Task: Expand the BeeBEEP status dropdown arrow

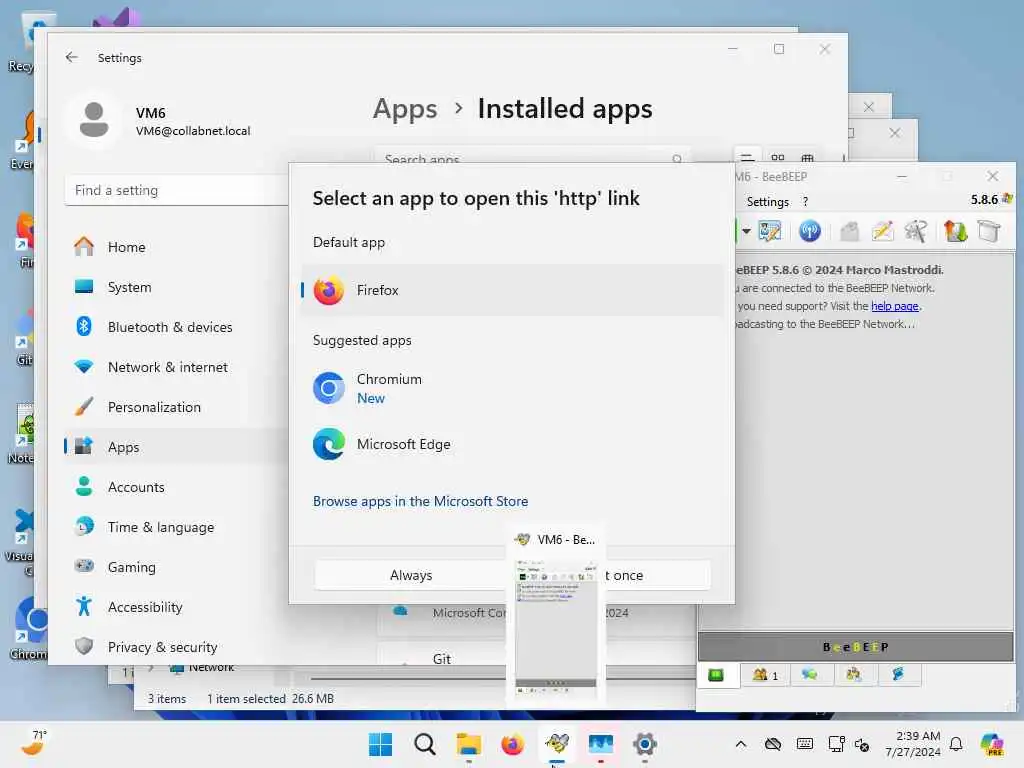Action: pyautogui.click(x=746, y=231)
